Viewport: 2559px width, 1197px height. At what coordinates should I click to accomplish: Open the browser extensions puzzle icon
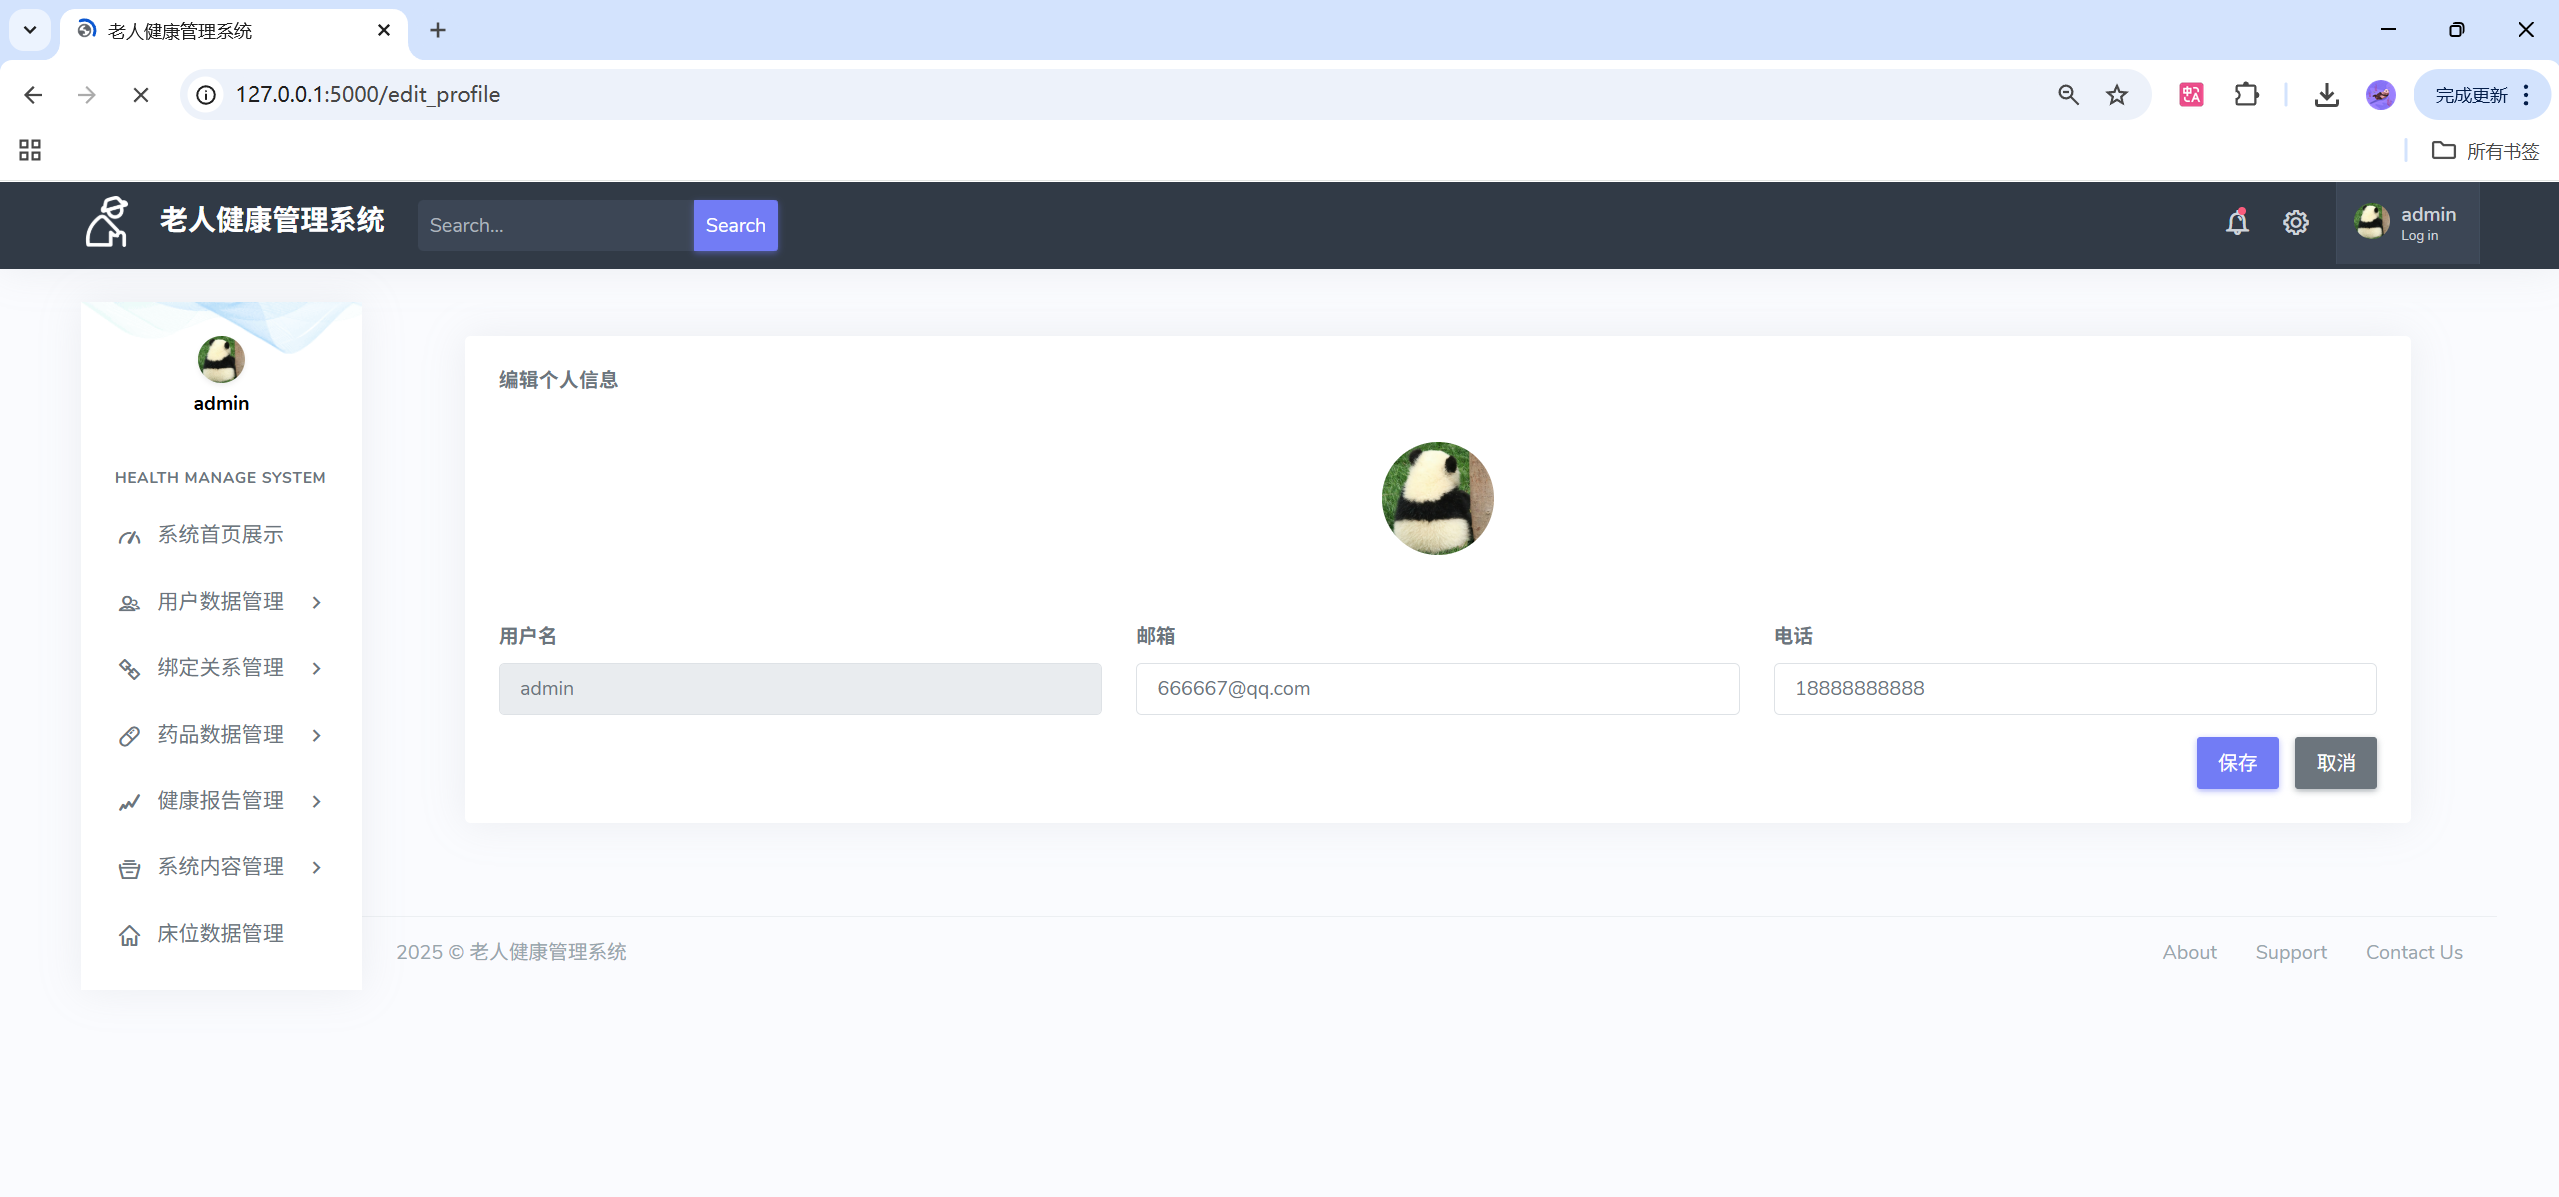pyautogui.click(x=2246, y=95)
